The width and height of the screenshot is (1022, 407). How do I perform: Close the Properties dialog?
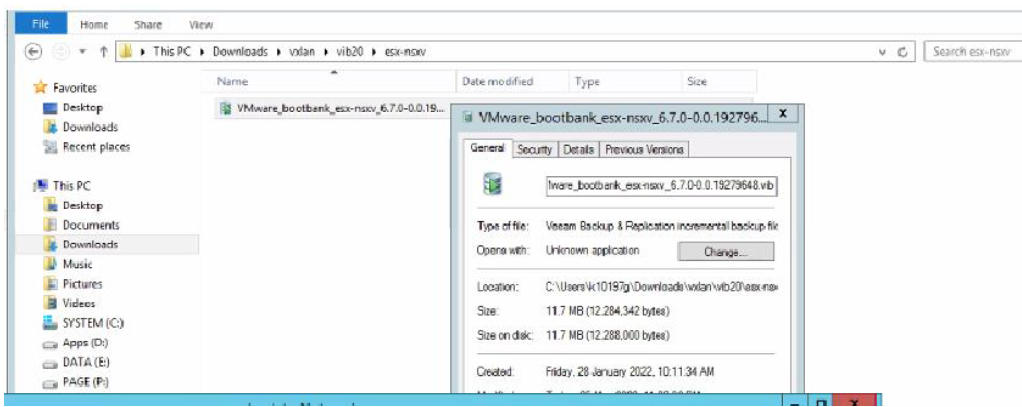pos(783,113)
